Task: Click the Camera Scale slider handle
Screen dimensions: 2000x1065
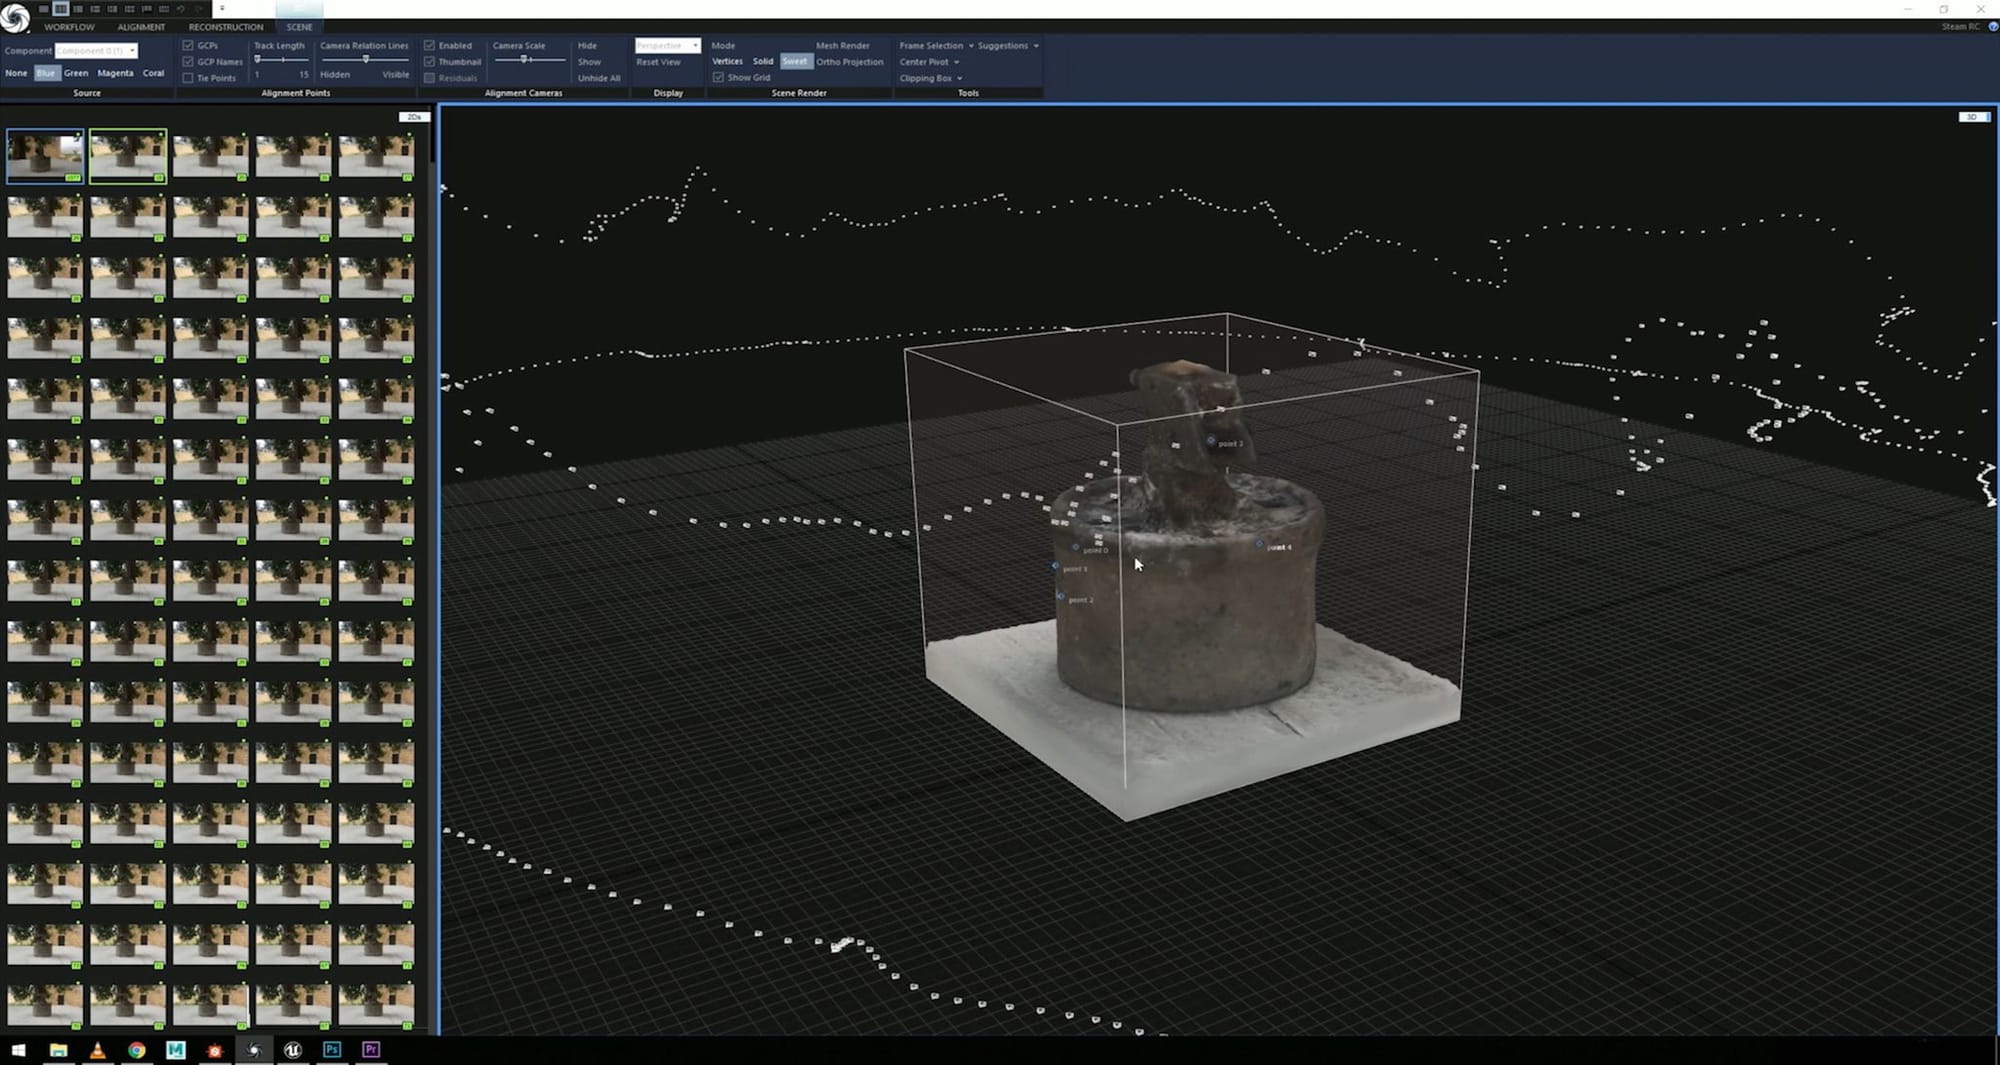Action: pyautogui.click(x=524, y=60)
